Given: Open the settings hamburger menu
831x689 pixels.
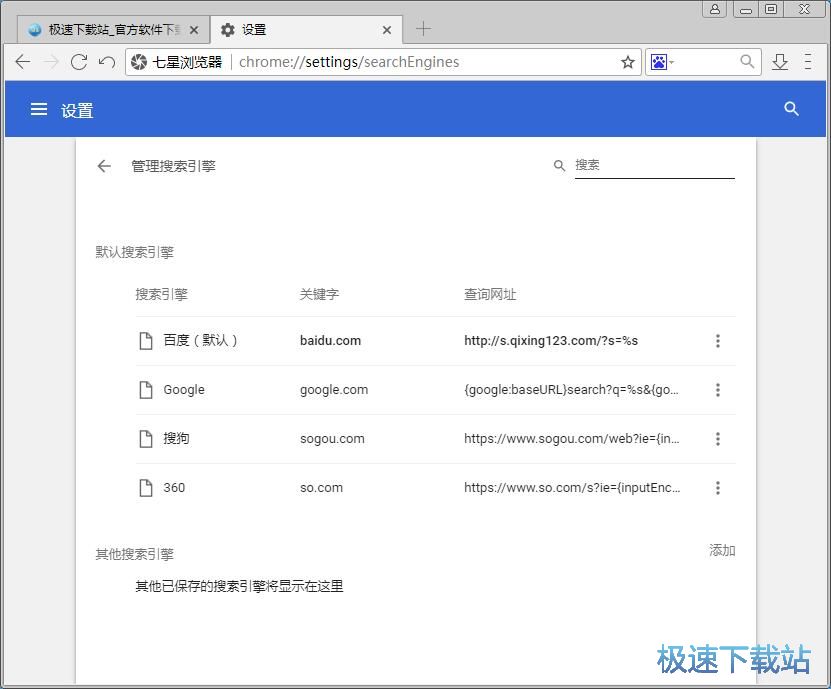Looking at the screenshot, I should click(39, 109).
